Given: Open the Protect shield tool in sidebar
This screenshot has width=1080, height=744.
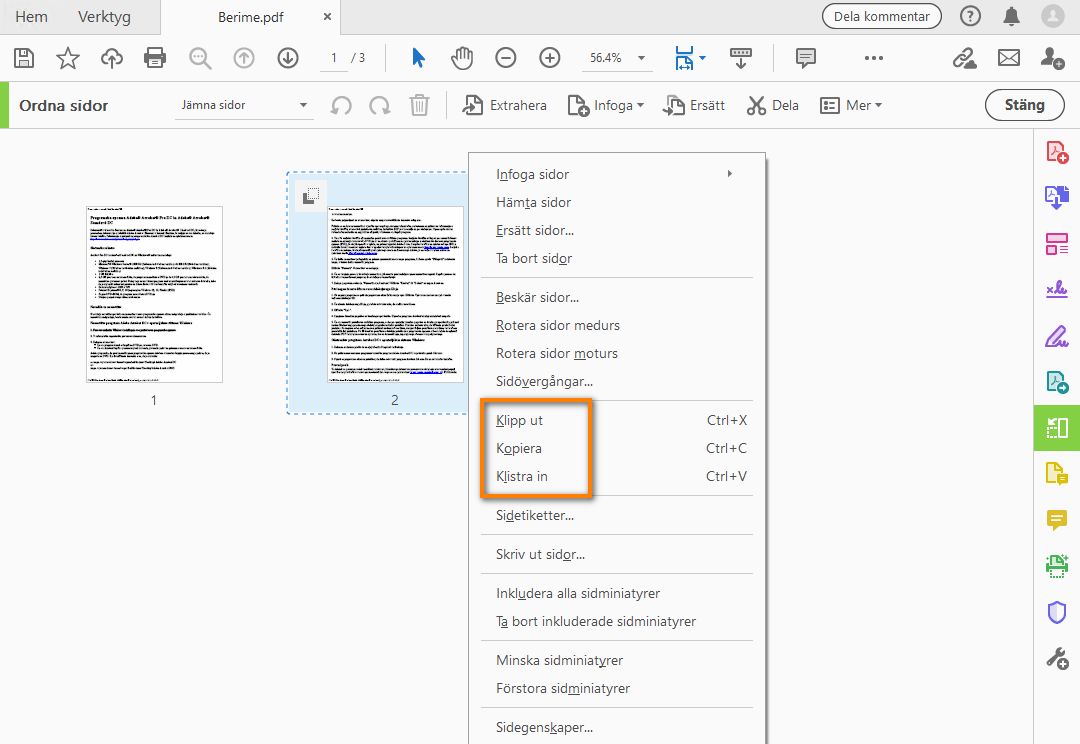Looking at the screenshot, I should [1056, 612].
